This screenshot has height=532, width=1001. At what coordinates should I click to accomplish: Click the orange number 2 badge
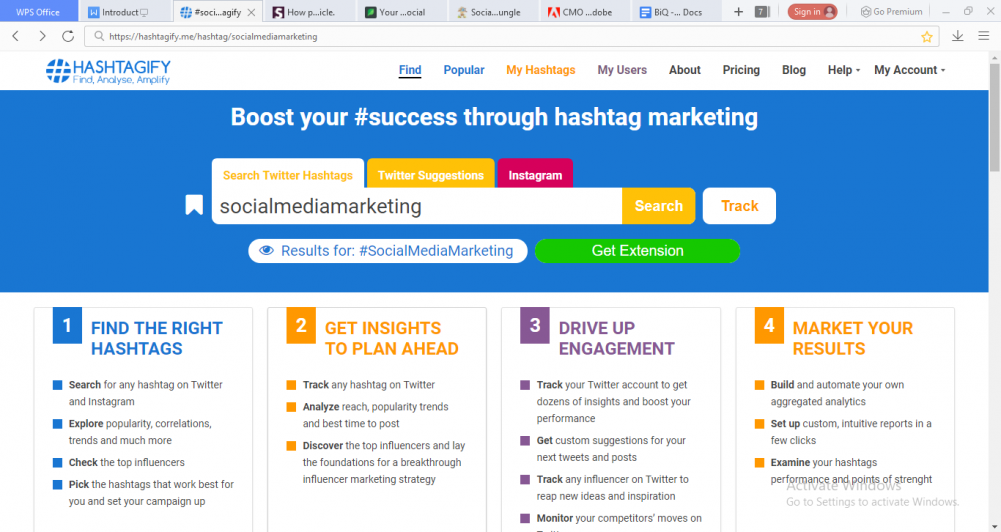pyautogui.click(x=301, y=326)
